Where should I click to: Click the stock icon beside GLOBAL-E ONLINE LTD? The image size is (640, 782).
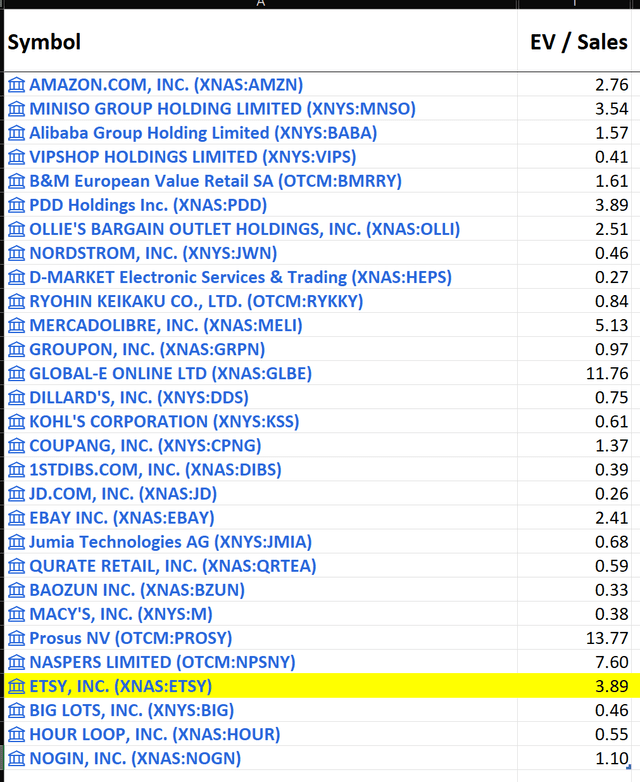coord(16,374)
